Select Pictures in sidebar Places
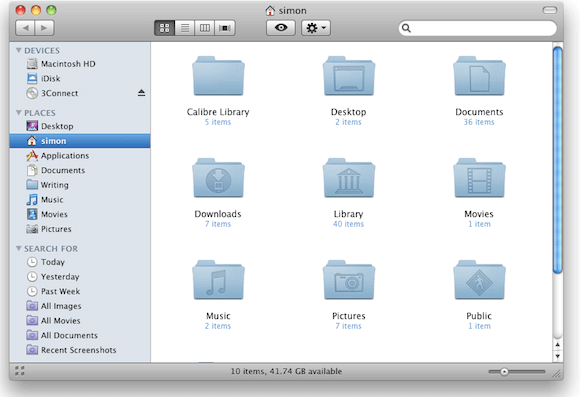This screenshot has height=397, width=580. click(x=80, y=229)
